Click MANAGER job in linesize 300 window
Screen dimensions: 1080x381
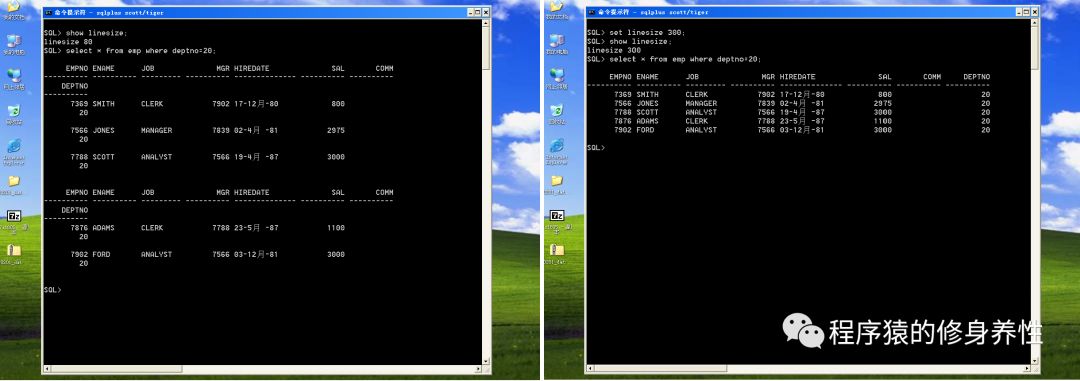(701, 103)
